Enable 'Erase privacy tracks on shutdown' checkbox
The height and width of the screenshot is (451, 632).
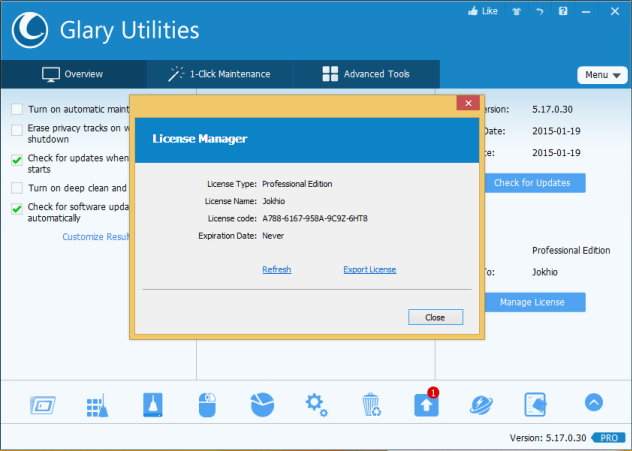coord(17,130)
